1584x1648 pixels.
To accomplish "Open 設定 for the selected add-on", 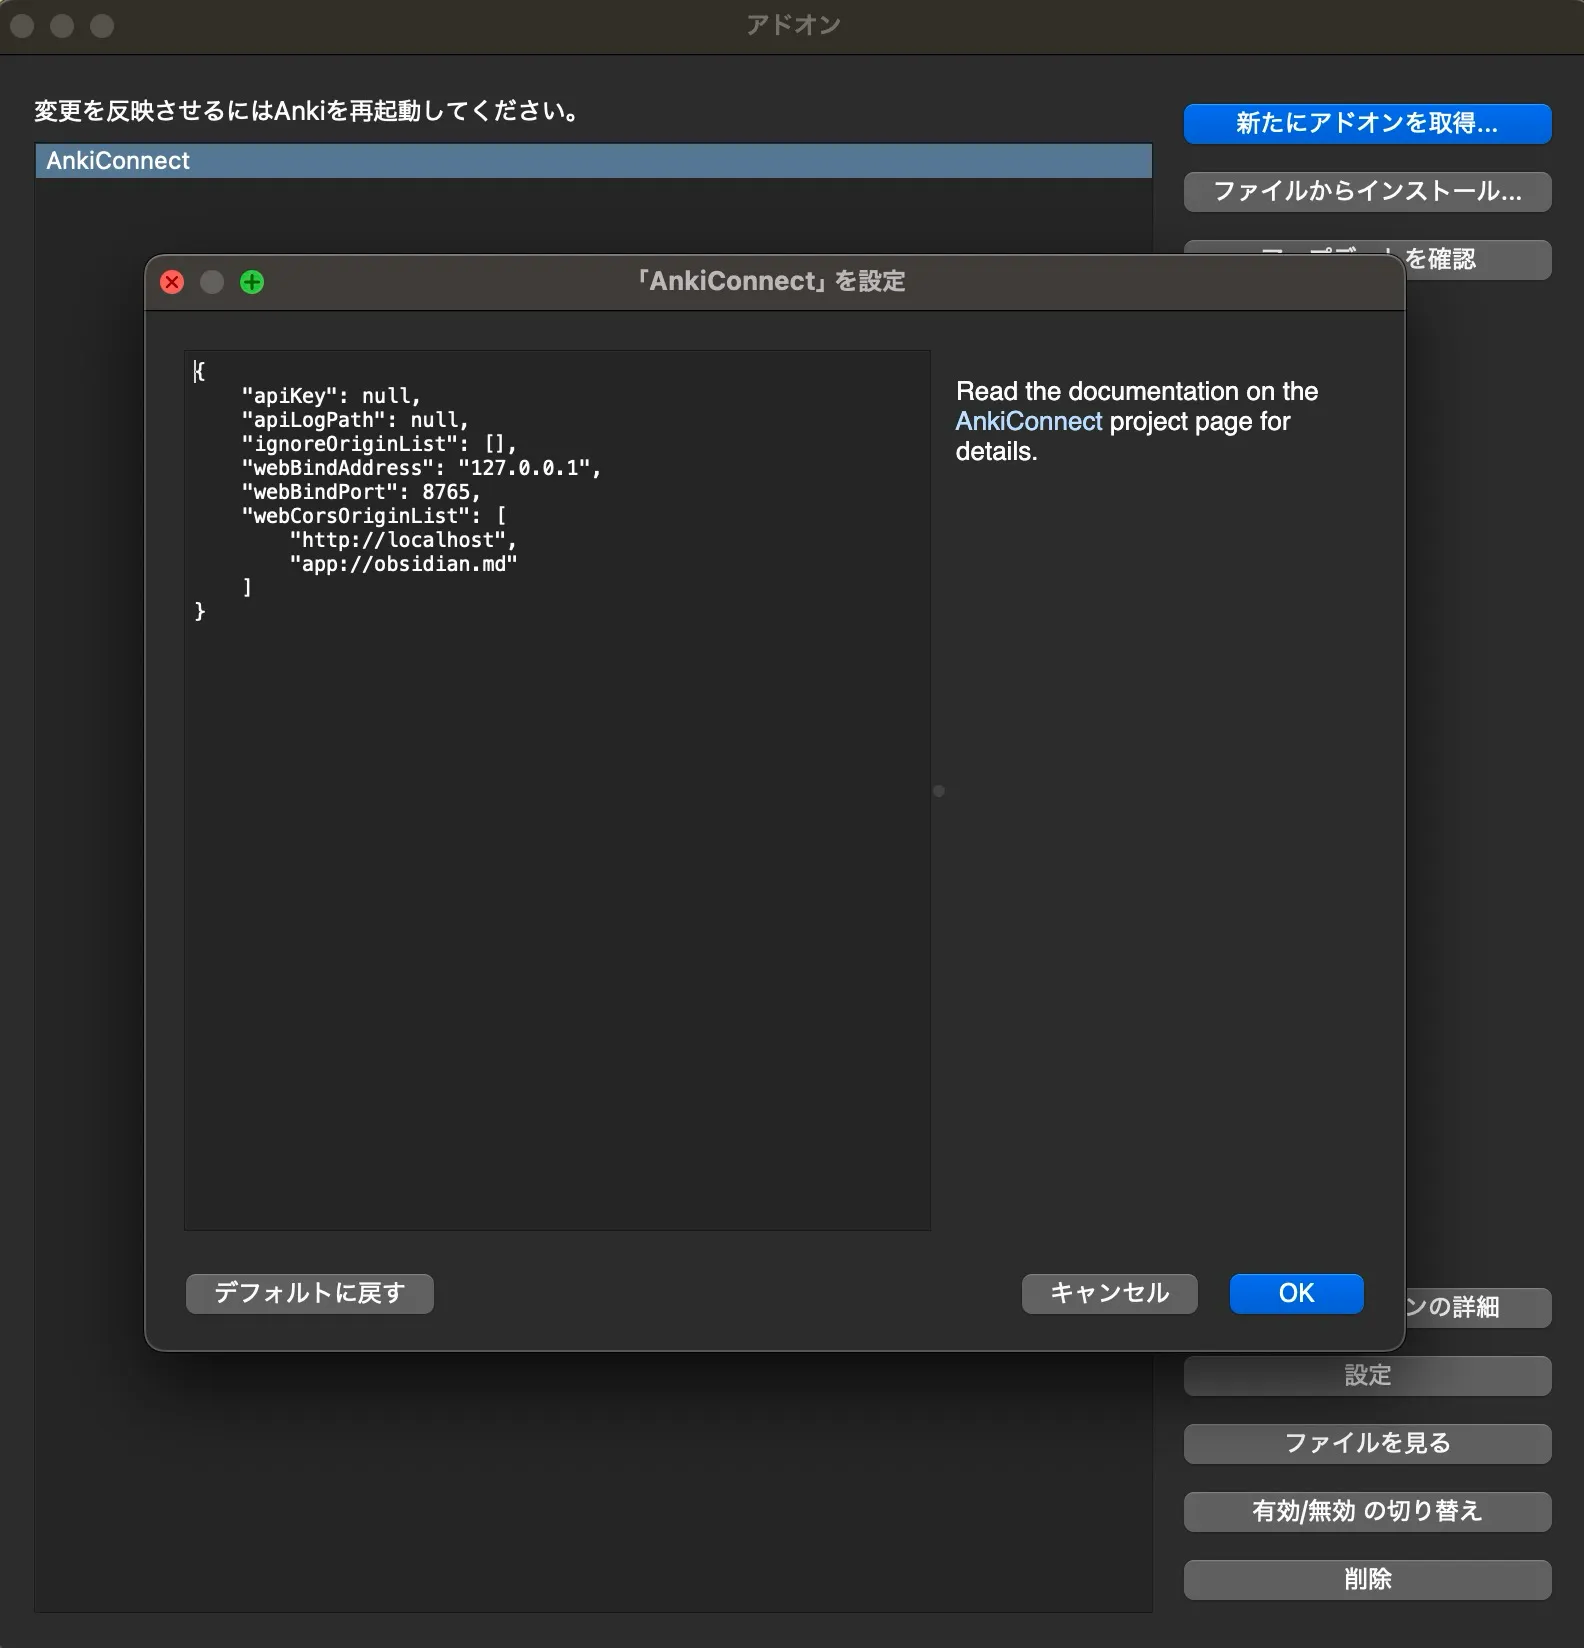I will pos(1367,1375).
